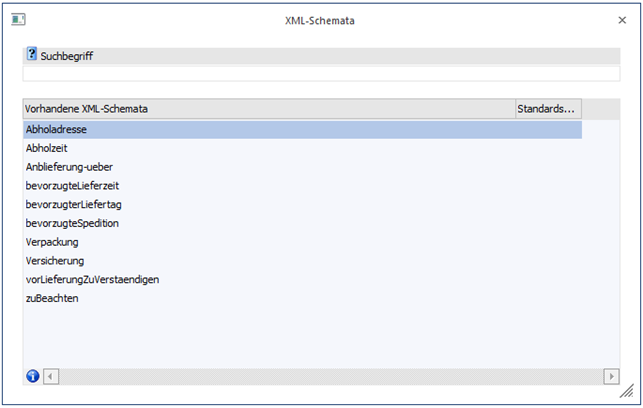Viewport: 643px width, 408px height.
Task: Sort by Vorhandene XML-Schemata column header
Action: [268, 108]
